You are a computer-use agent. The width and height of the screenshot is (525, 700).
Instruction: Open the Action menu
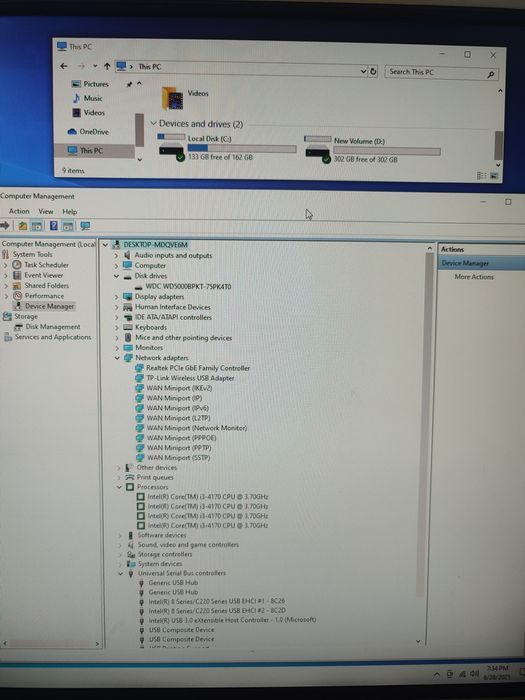click(x=19, y=211)
